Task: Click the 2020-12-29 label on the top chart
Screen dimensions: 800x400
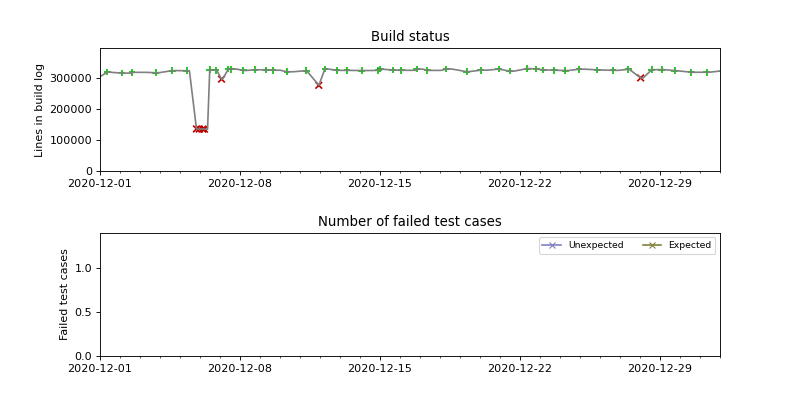Action: (x=660, y=184)
